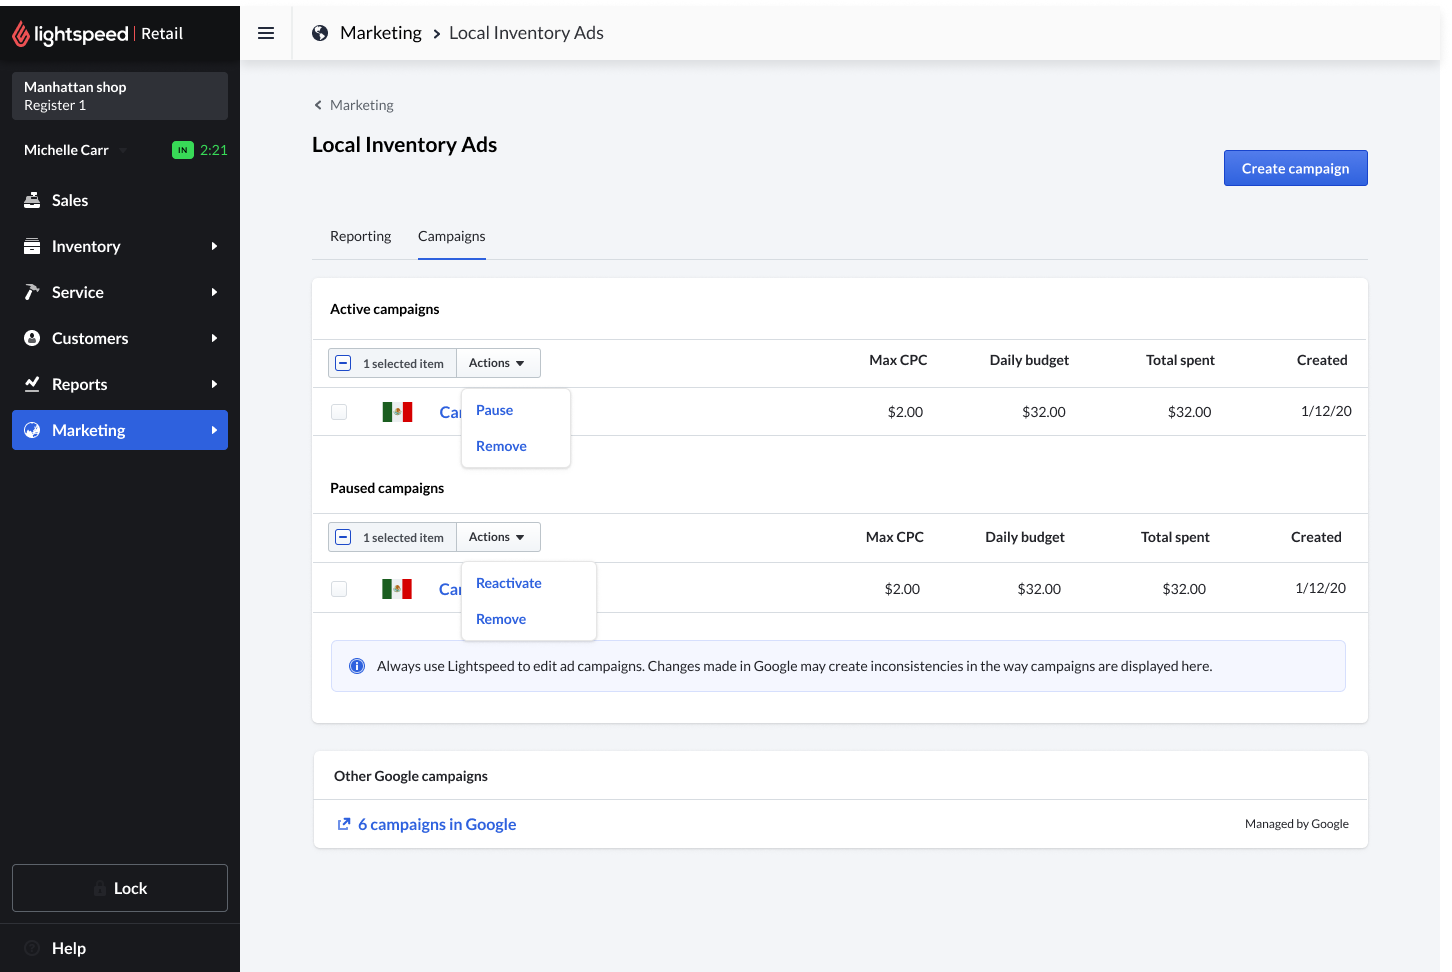Screen dimensions: 1452x972
Task: Click the Sales register icon in sidebar
Action: pos(32,200)
